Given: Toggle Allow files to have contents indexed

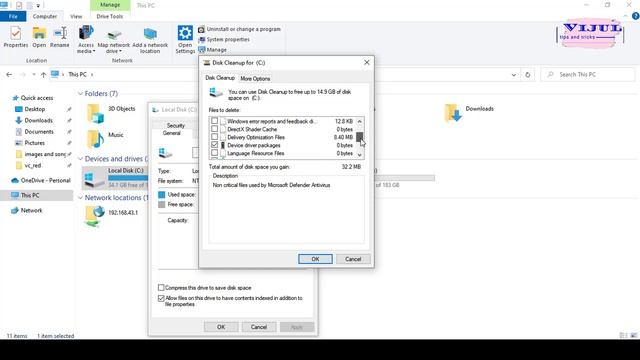Looking at the screenshot, I should click(x=161, y=298).
